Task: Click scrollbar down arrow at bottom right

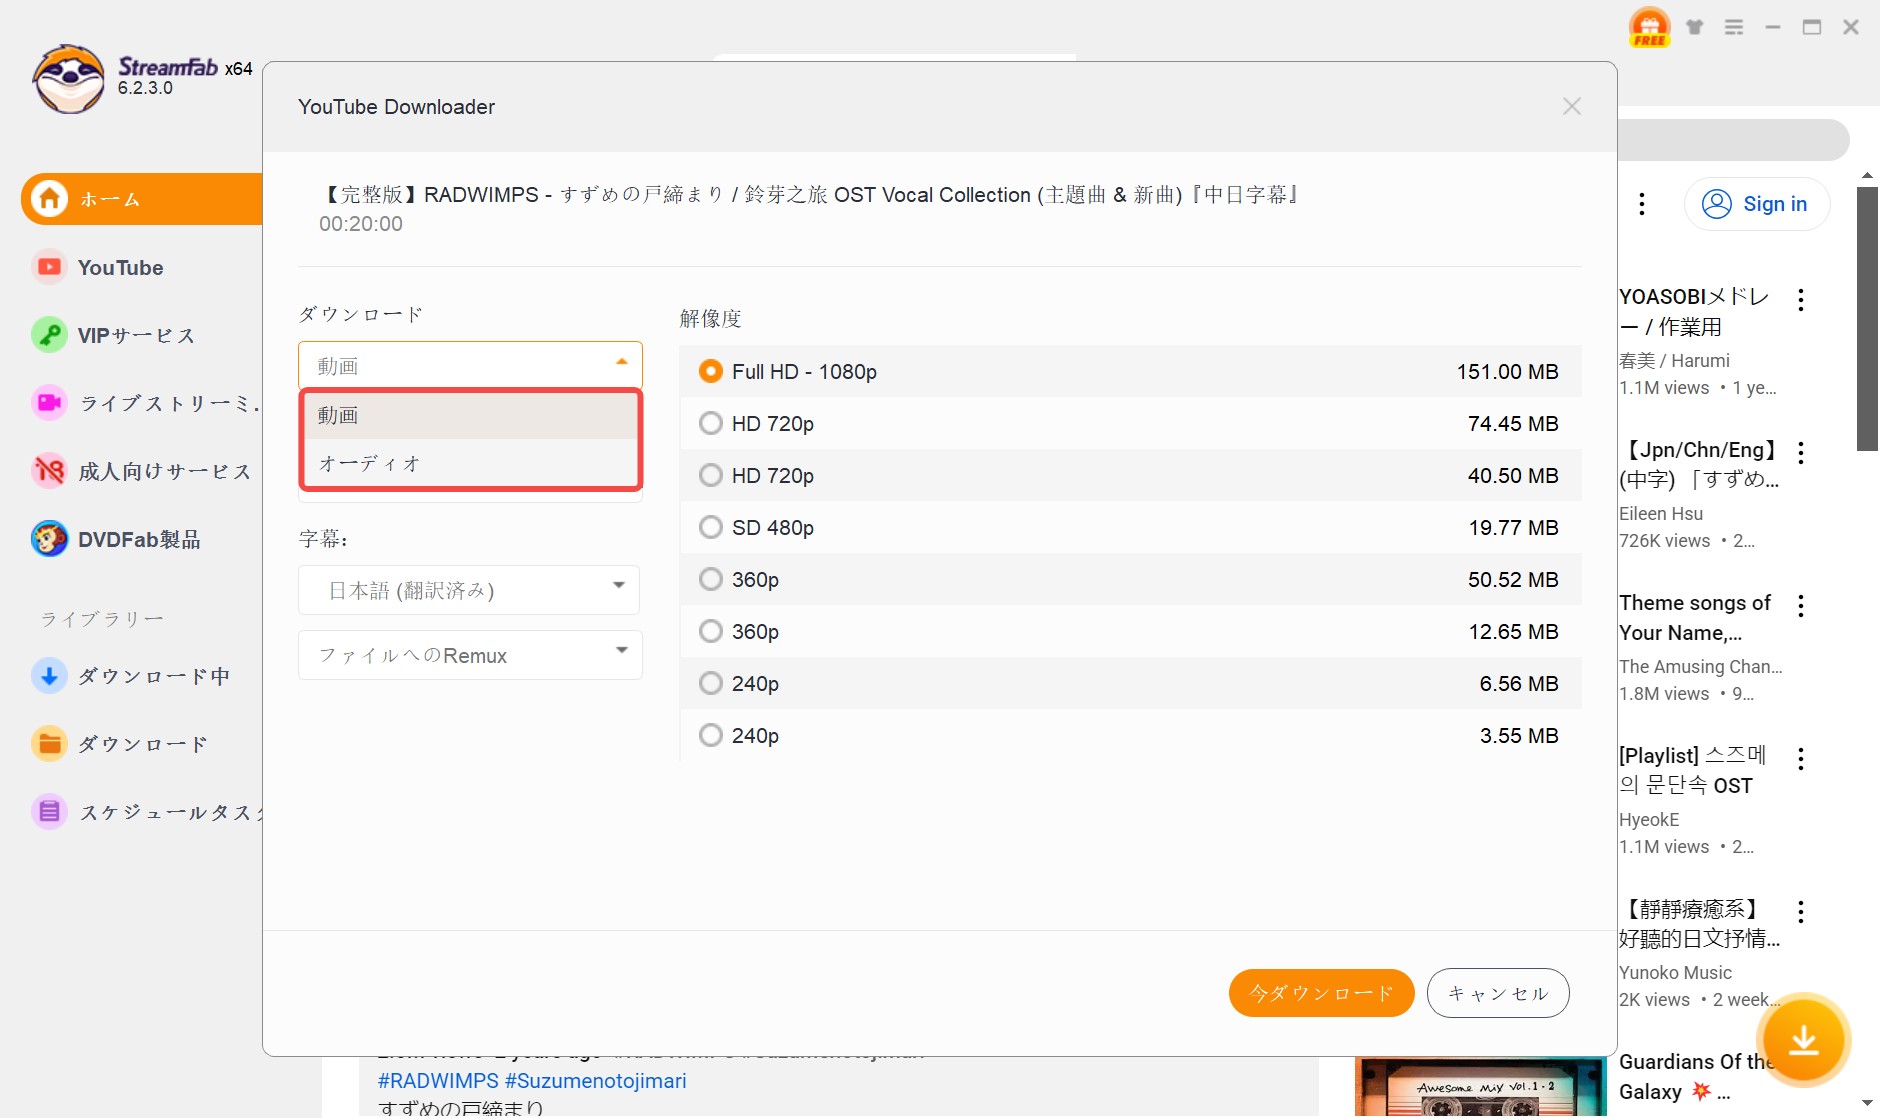Action: [1867, 1103]
